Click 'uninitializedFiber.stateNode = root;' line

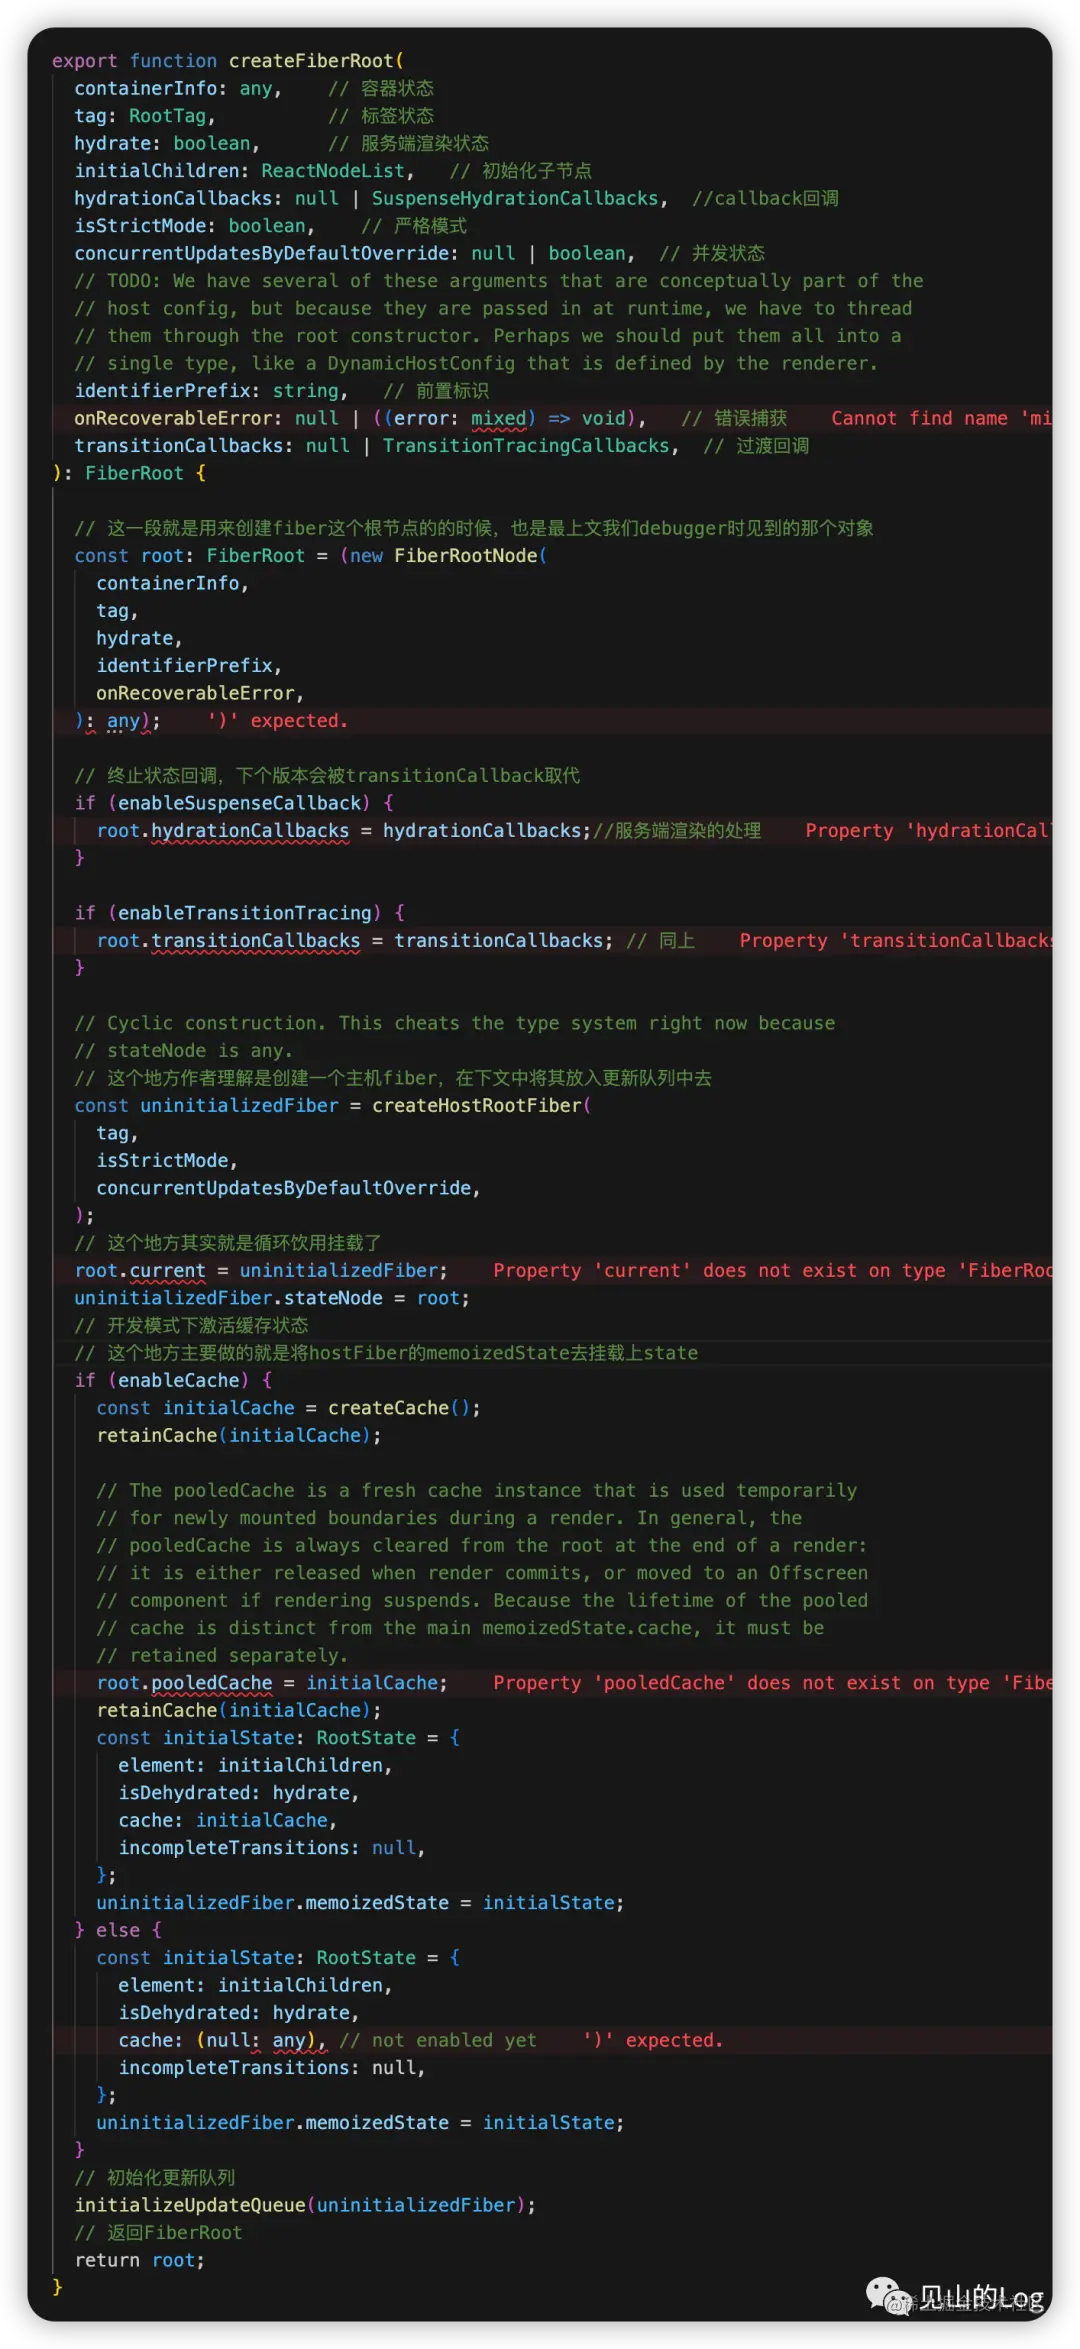(x=272, y=1298)
